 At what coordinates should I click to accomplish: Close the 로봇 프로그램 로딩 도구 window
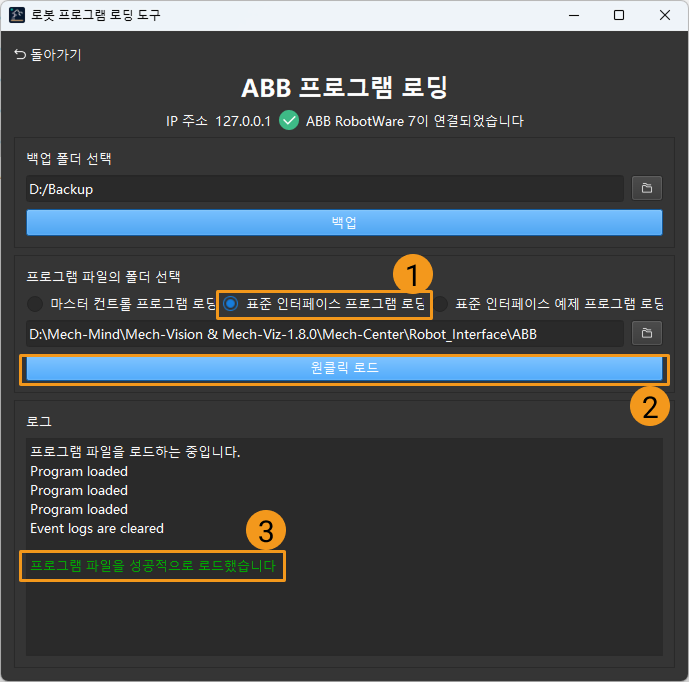click(x=665, y=15)
